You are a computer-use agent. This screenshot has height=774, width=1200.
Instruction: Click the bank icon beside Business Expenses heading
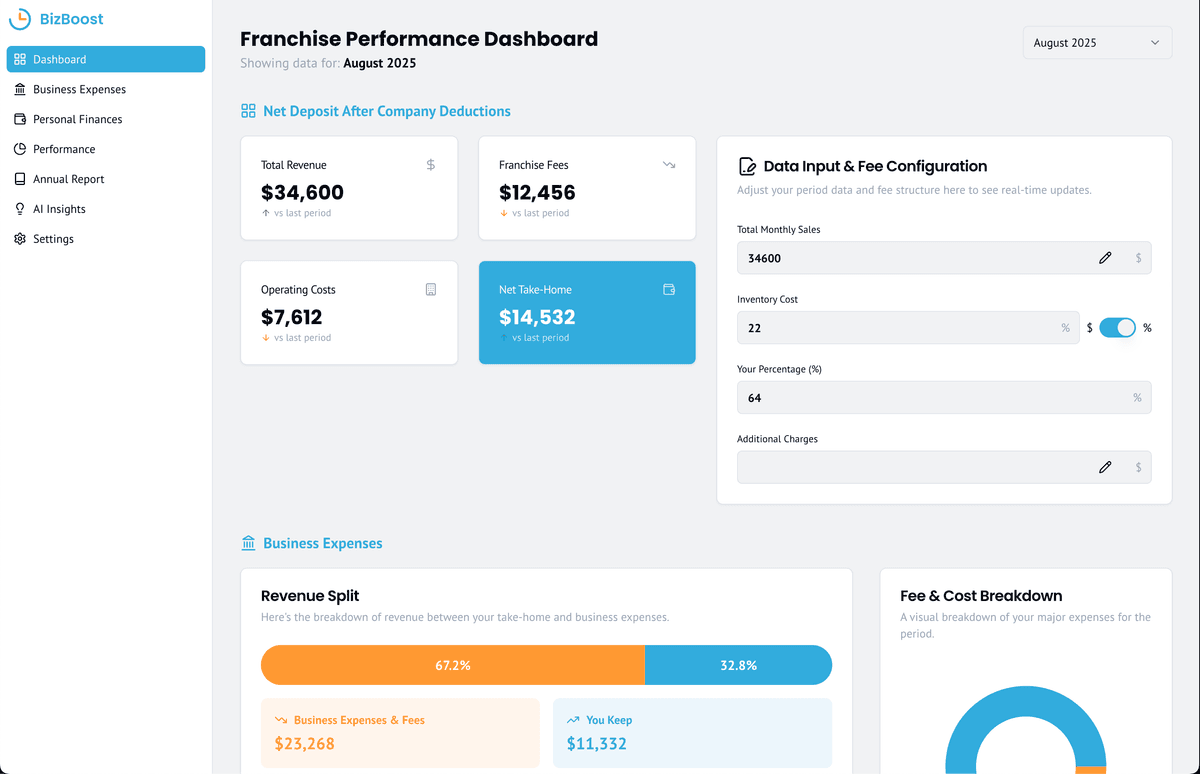tap(247, 542)
